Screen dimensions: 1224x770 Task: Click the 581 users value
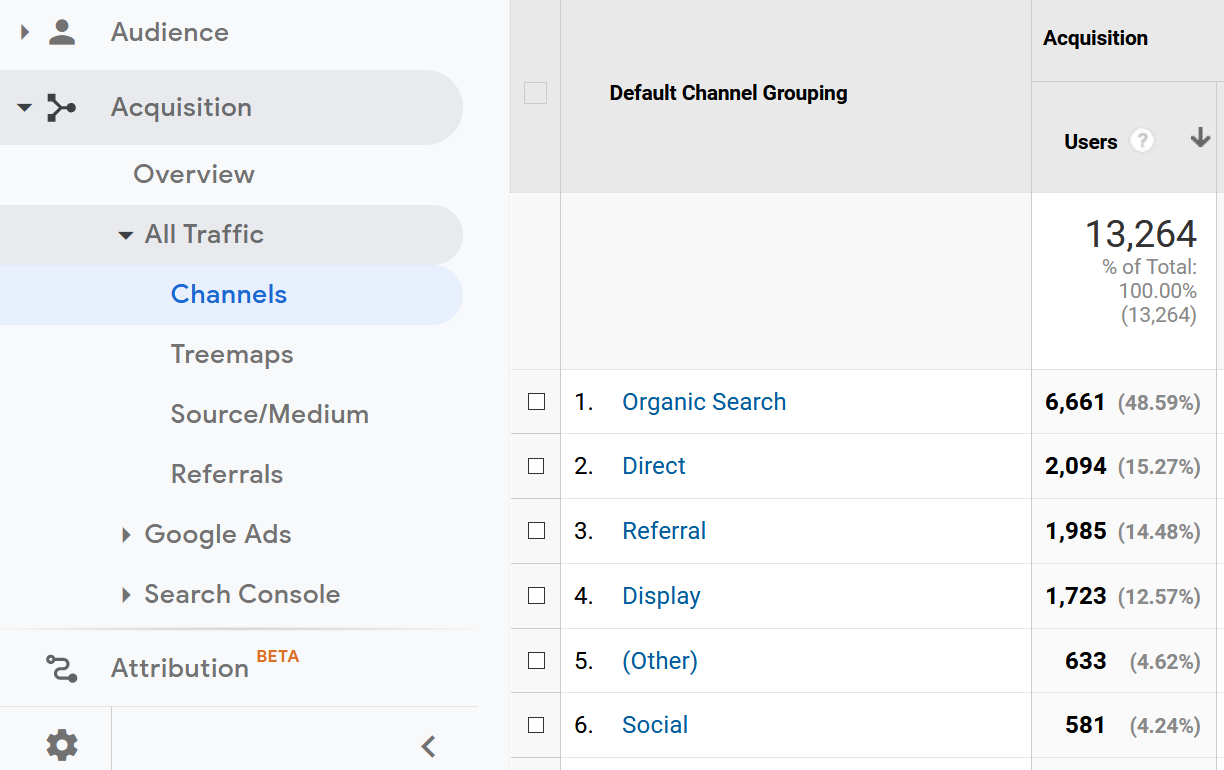(1086, 725)
